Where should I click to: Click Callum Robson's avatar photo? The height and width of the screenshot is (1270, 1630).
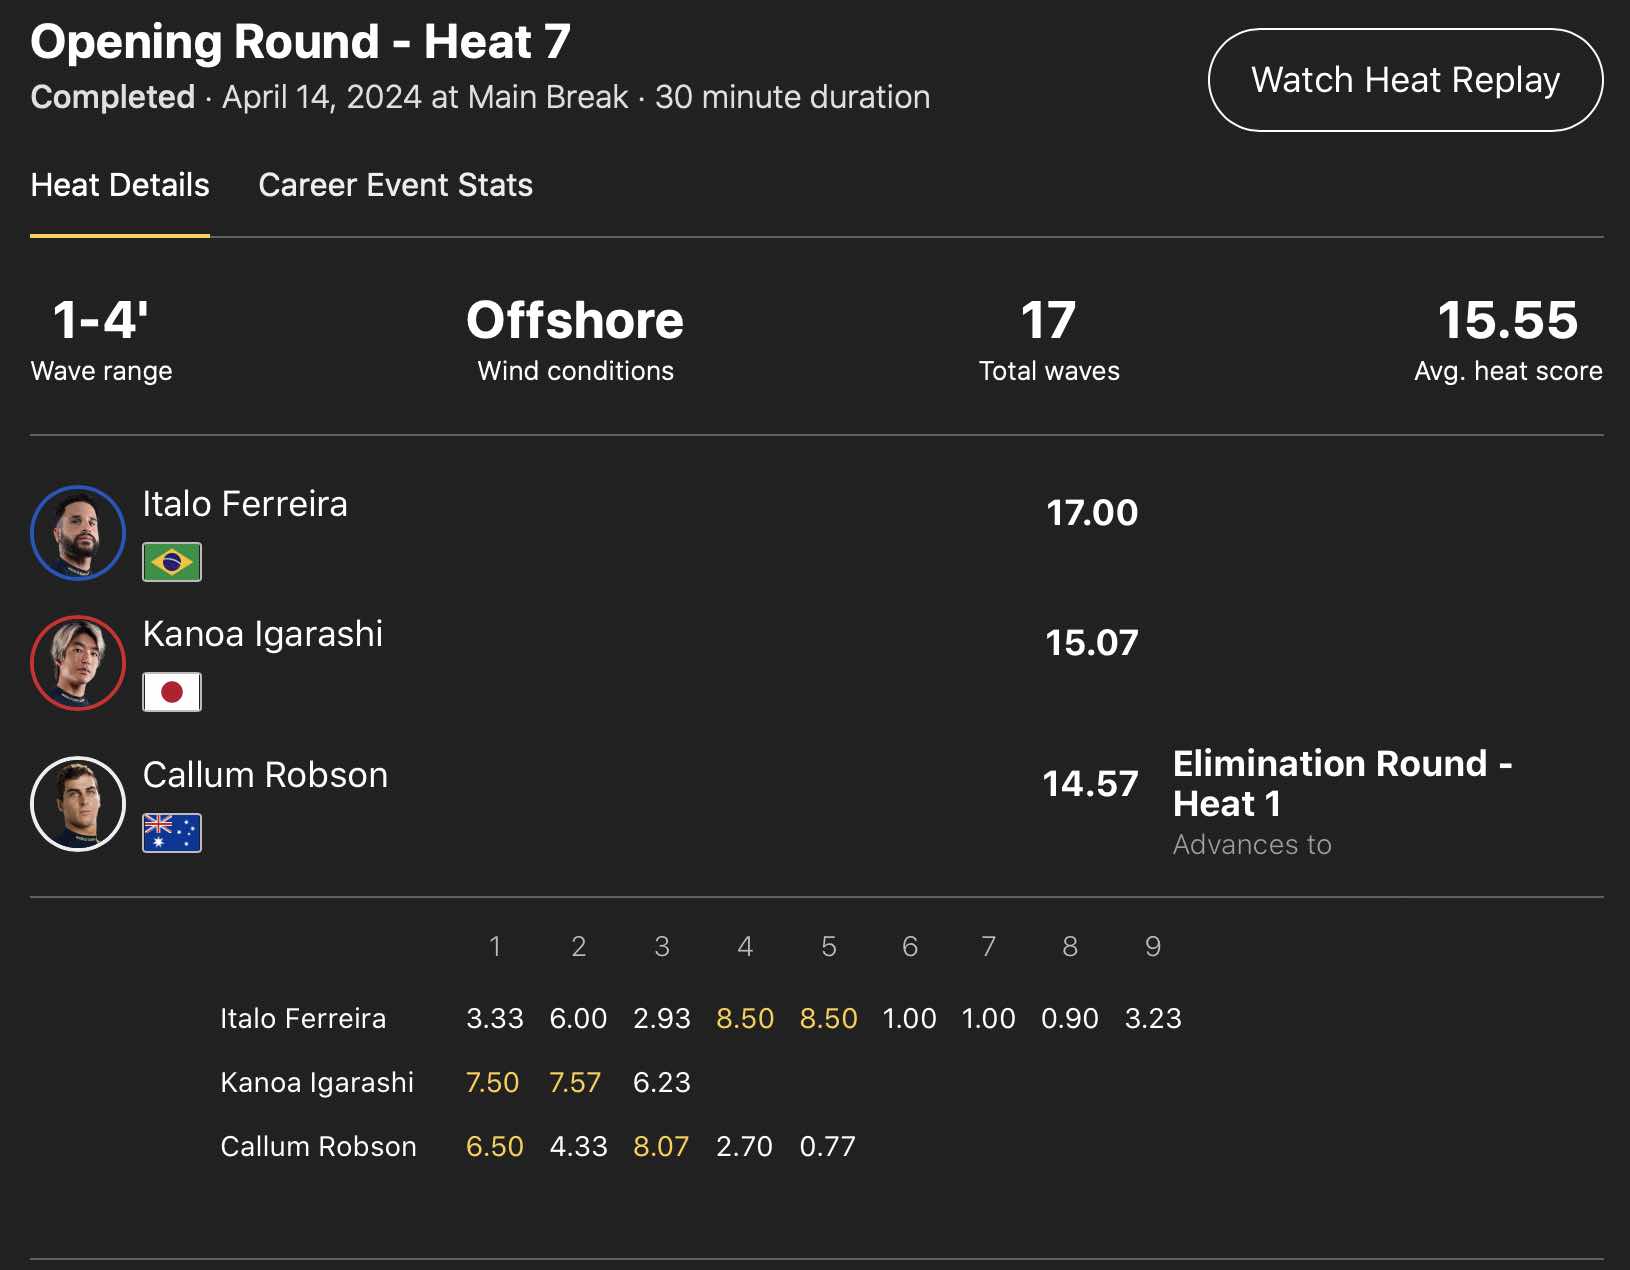(78, 804)
